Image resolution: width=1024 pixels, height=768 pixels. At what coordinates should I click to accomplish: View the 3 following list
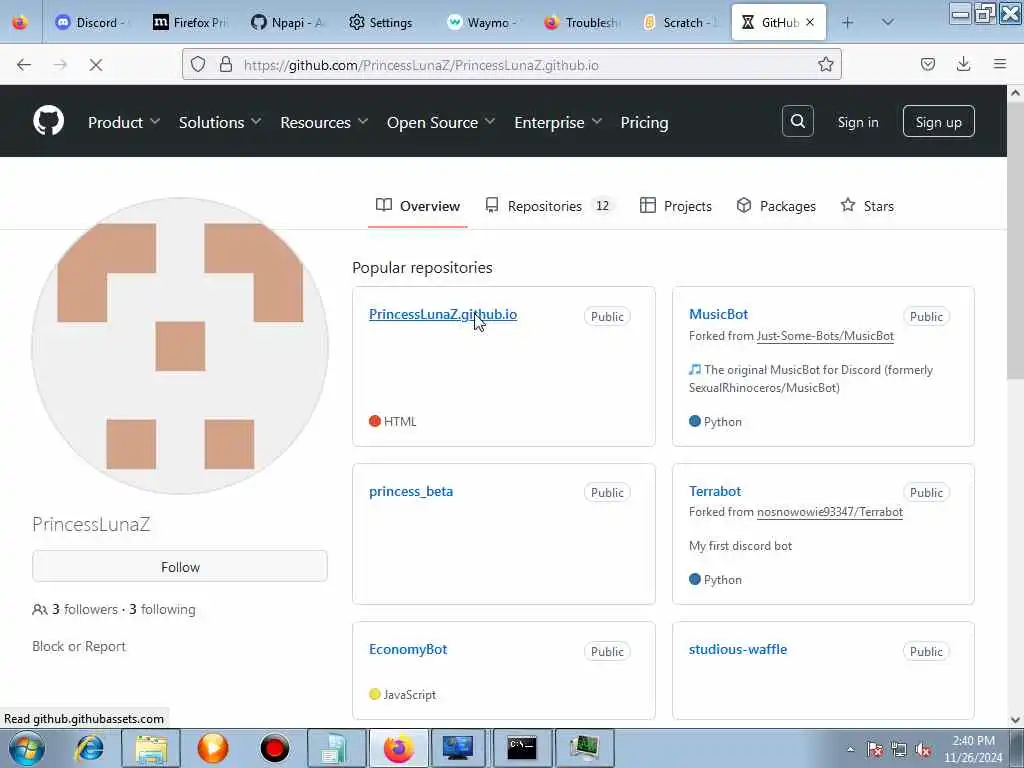click(x=162, y=609)
